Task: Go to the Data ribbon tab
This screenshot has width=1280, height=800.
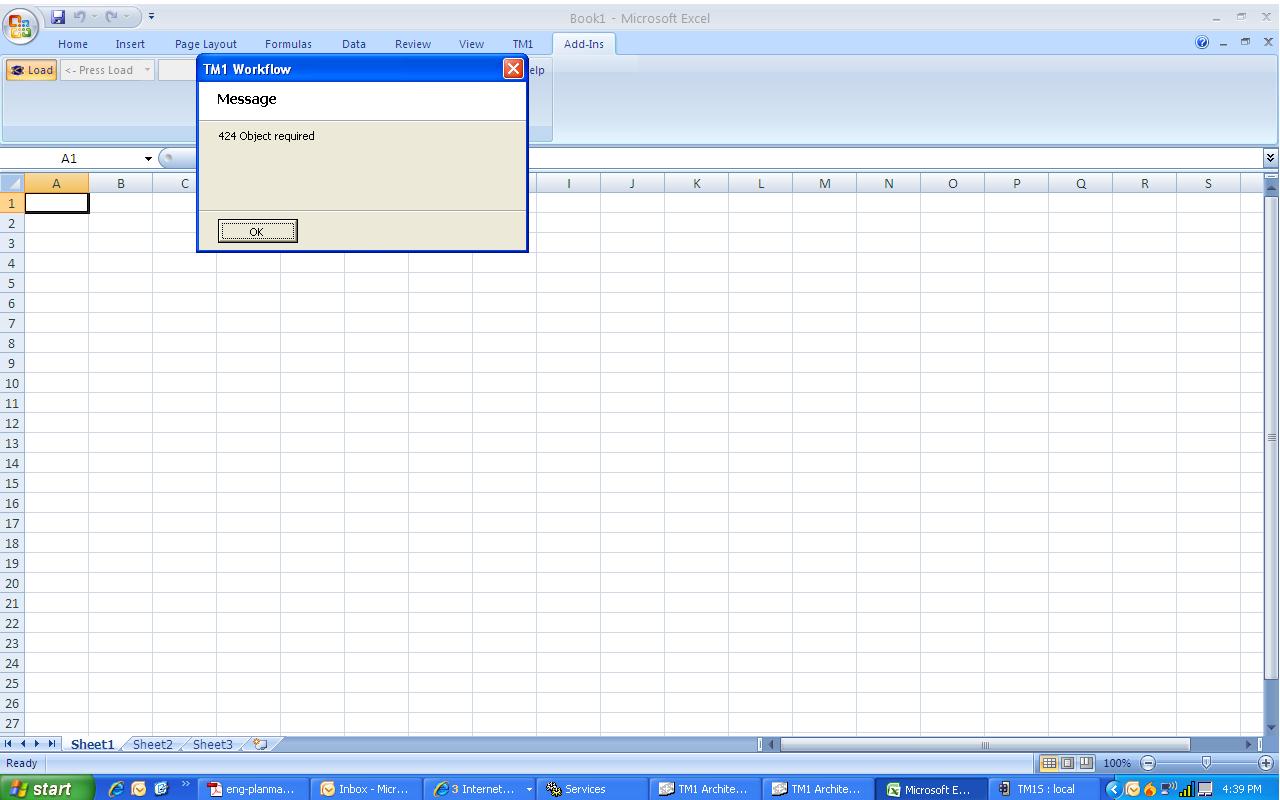Action: 354,44
